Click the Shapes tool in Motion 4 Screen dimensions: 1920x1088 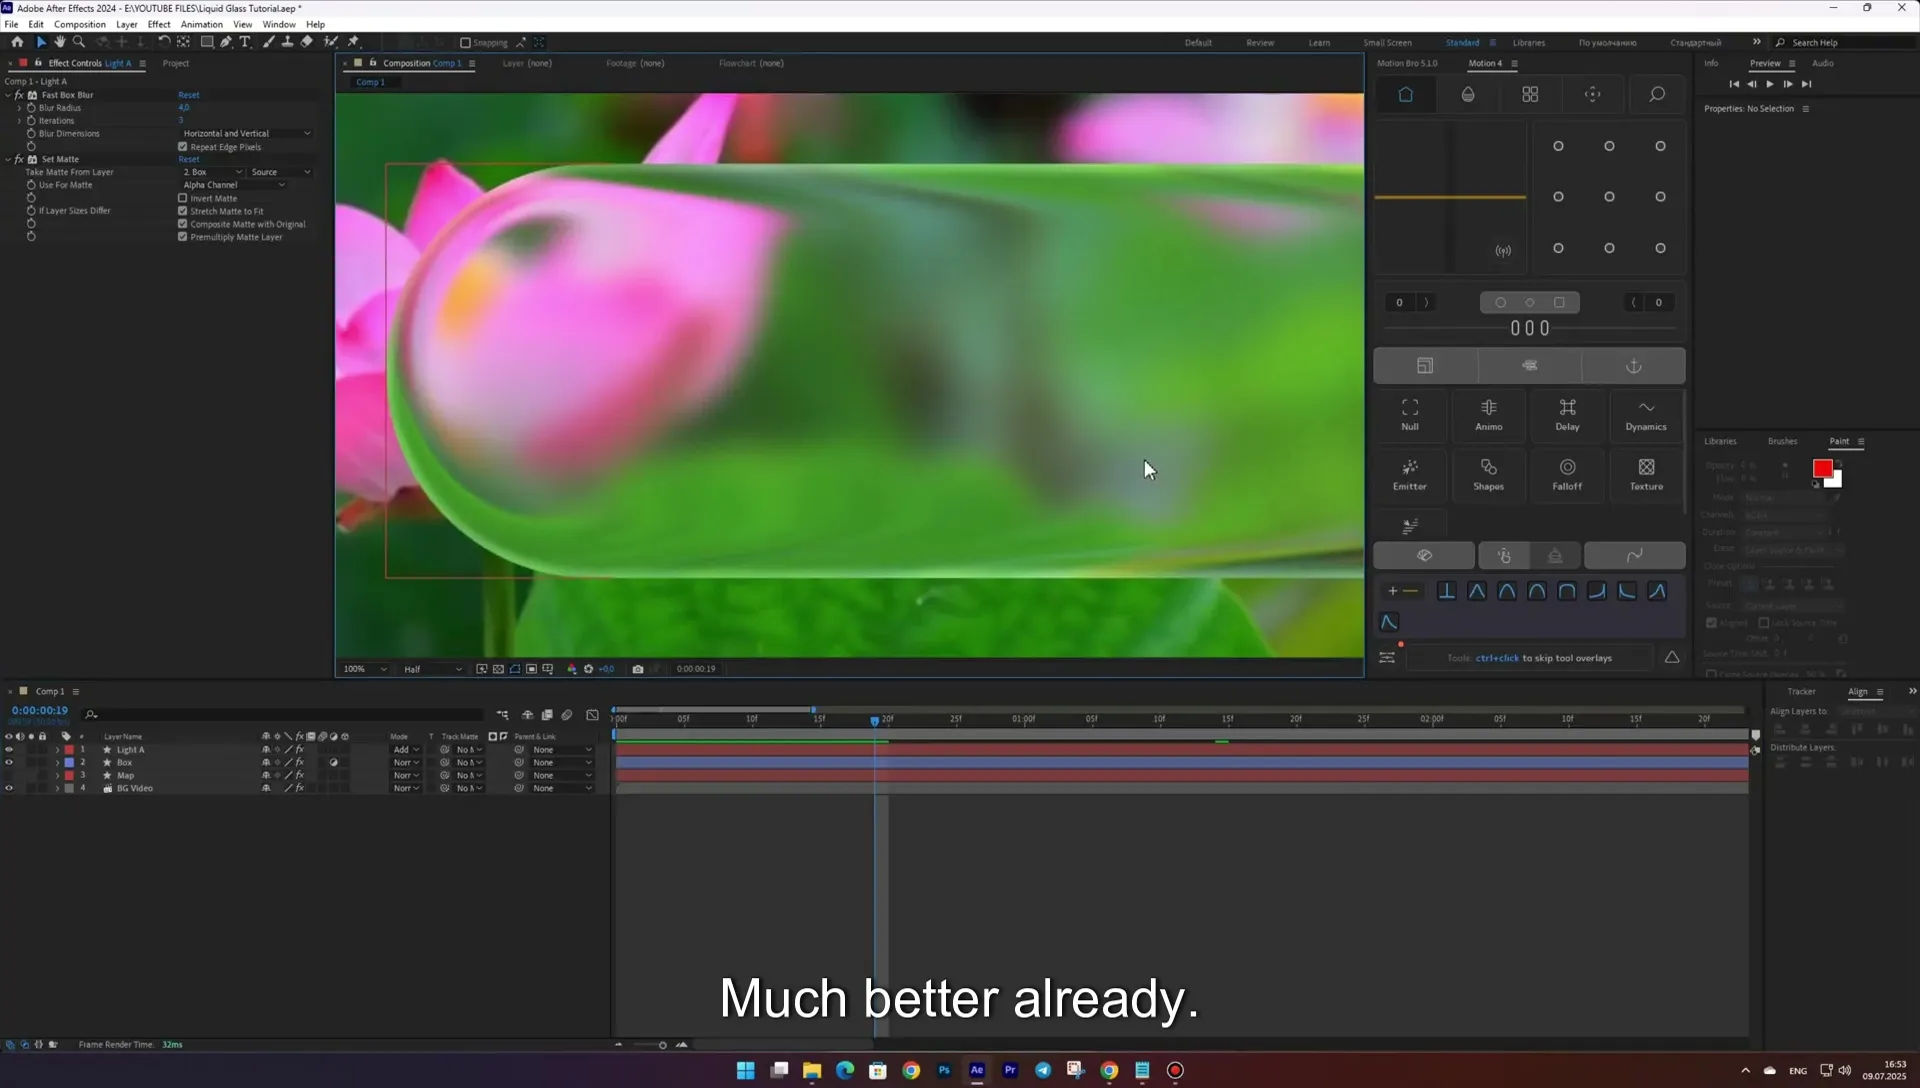click(x=1489, y=474)
